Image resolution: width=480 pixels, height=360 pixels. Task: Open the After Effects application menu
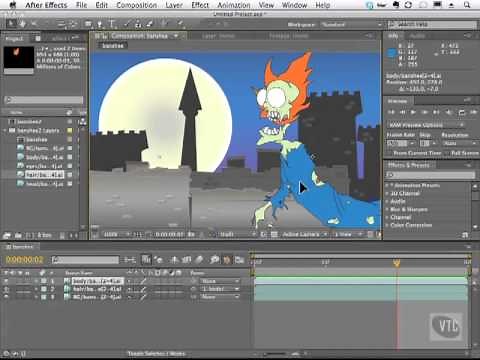coord(46,5)
